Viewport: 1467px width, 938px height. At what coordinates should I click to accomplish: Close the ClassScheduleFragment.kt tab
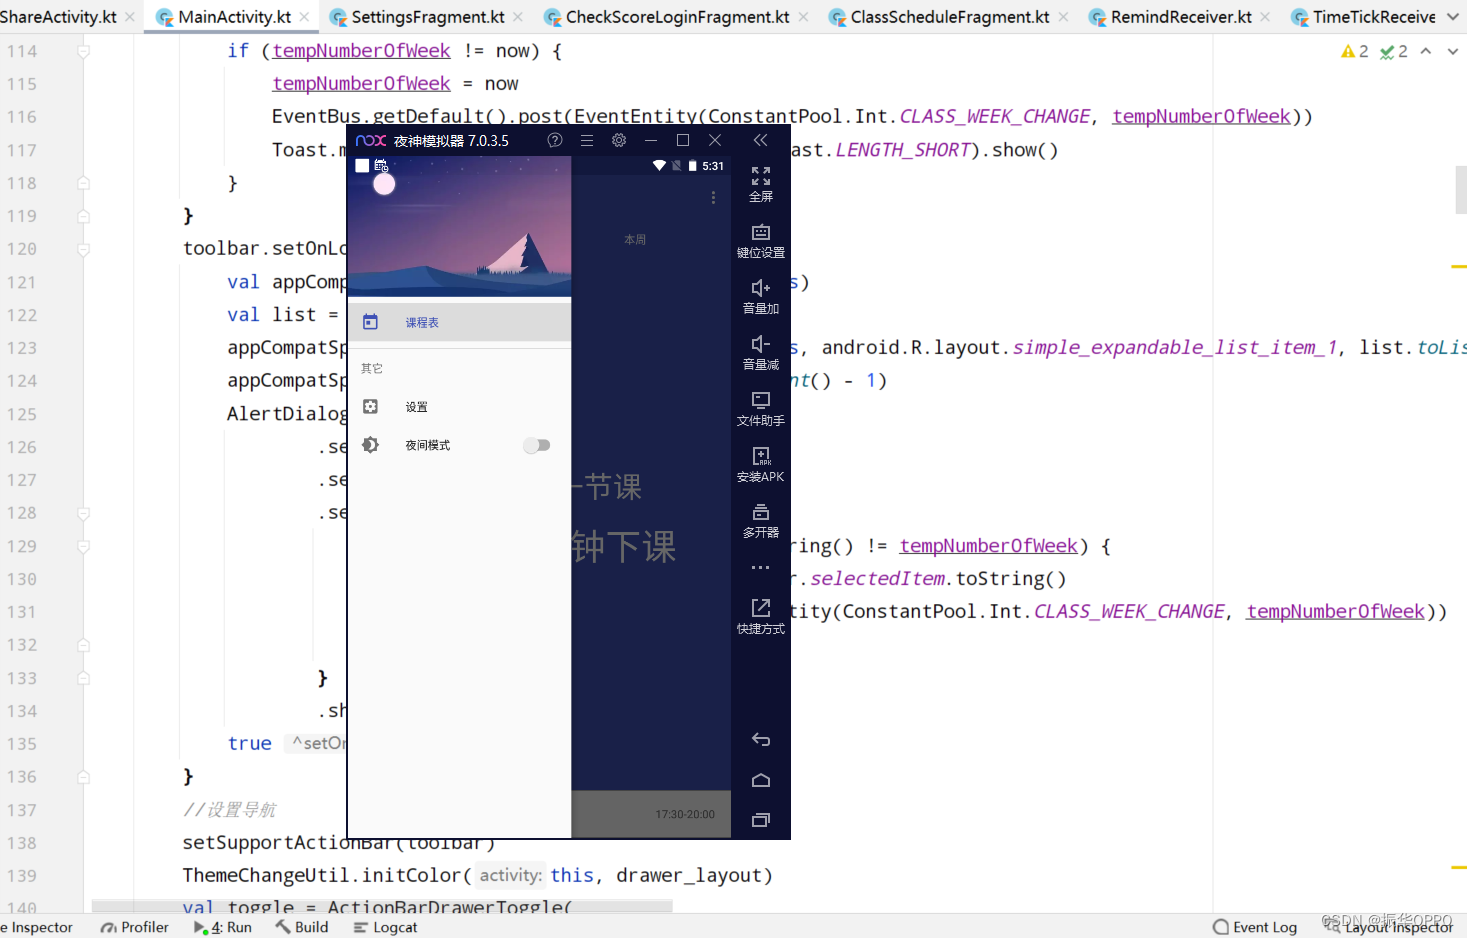pyautogui.click(x=1063, y=17)
